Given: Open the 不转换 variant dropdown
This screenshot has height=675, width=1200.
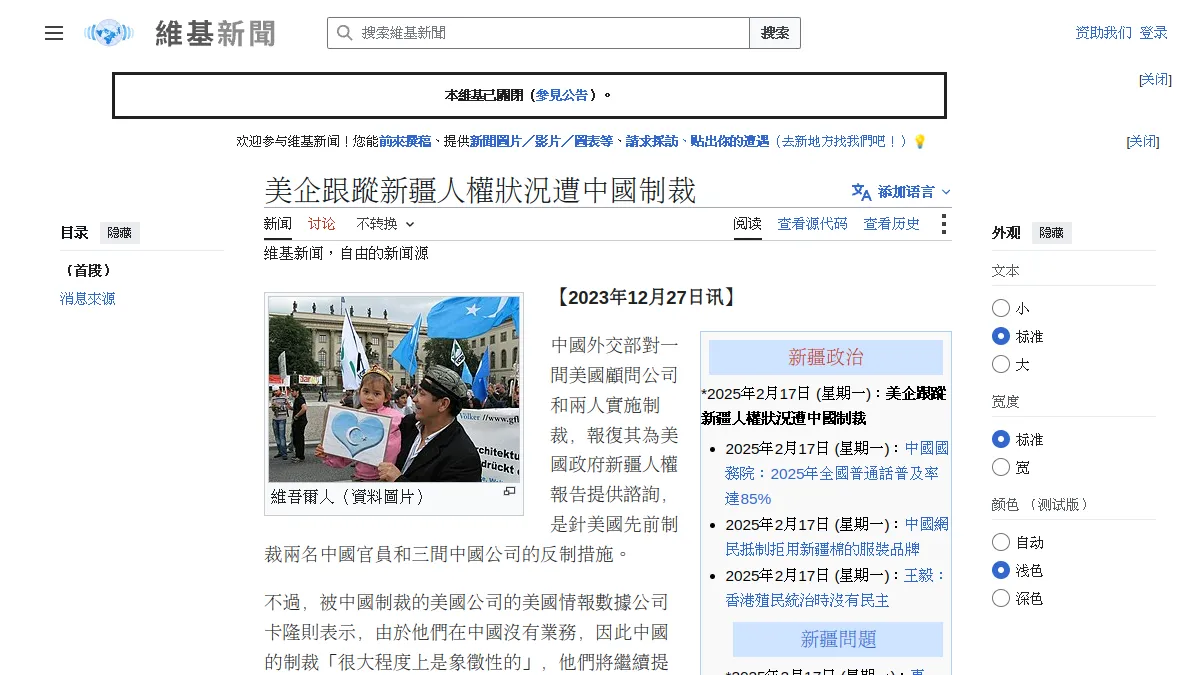Looking at the screenshot, I should pyautogui.click(x=385, y=224).
